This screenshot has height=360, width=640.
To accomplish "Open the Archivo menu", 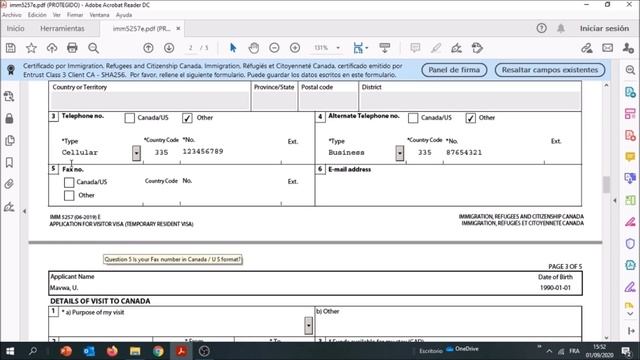I will [12, 15].
